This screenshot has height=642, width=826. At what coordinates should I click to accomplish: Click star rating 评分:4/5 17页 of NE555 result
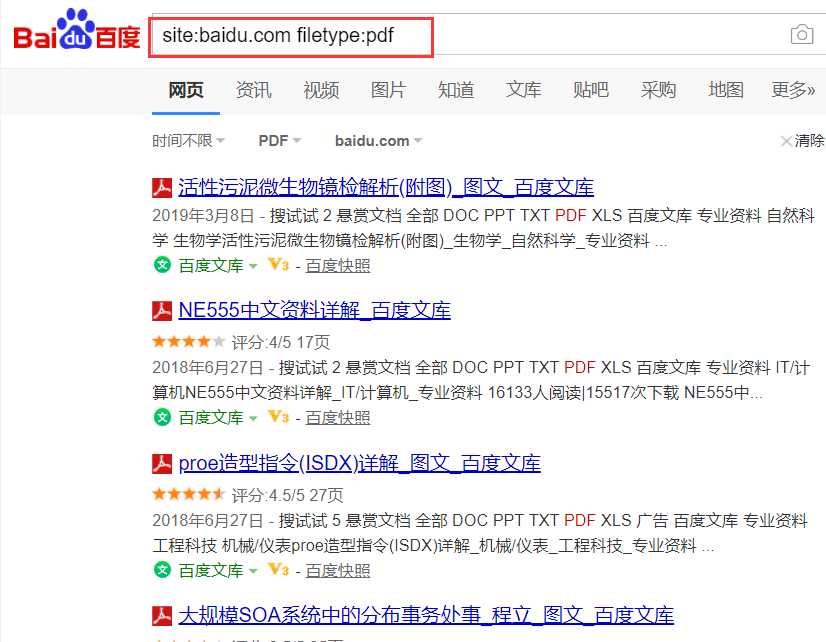[x=241, y=342]
